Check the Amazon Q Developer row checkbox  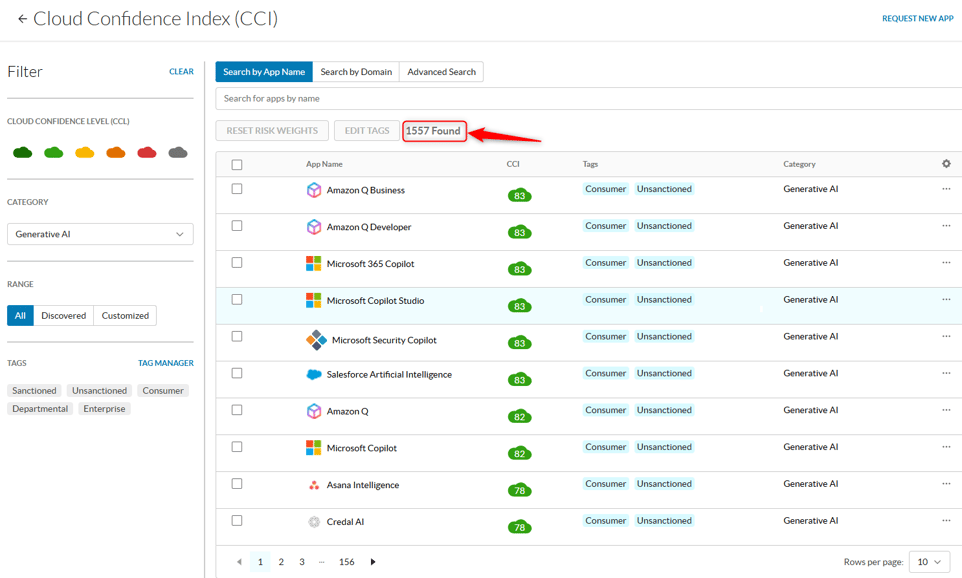point(237,226)
